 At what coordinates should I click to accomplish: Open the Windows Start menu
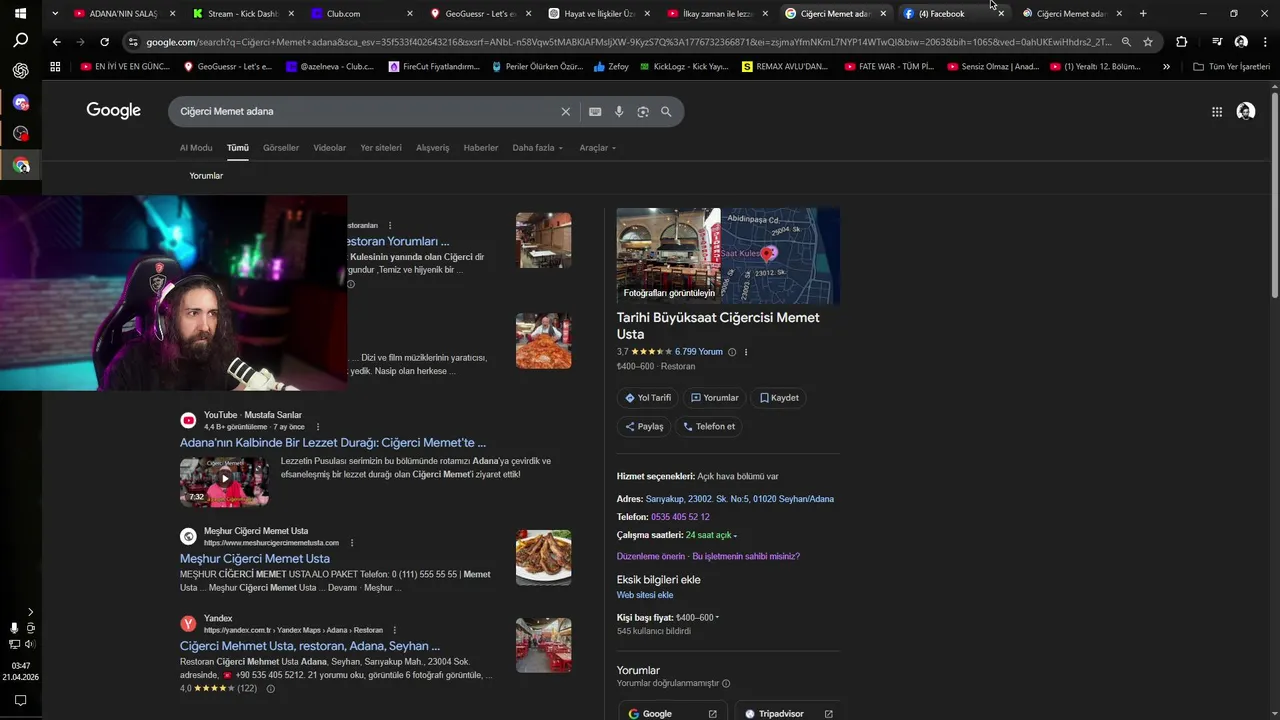[20, 14]
